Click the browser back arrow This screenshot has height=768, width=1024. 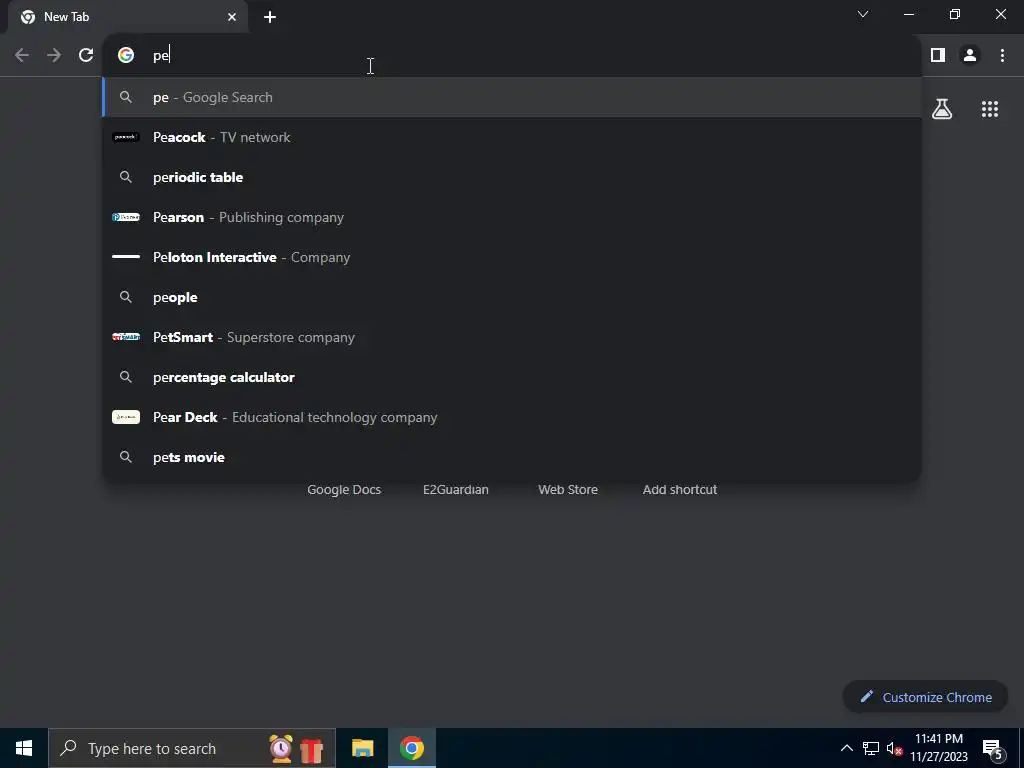click(x=22, y=56)
